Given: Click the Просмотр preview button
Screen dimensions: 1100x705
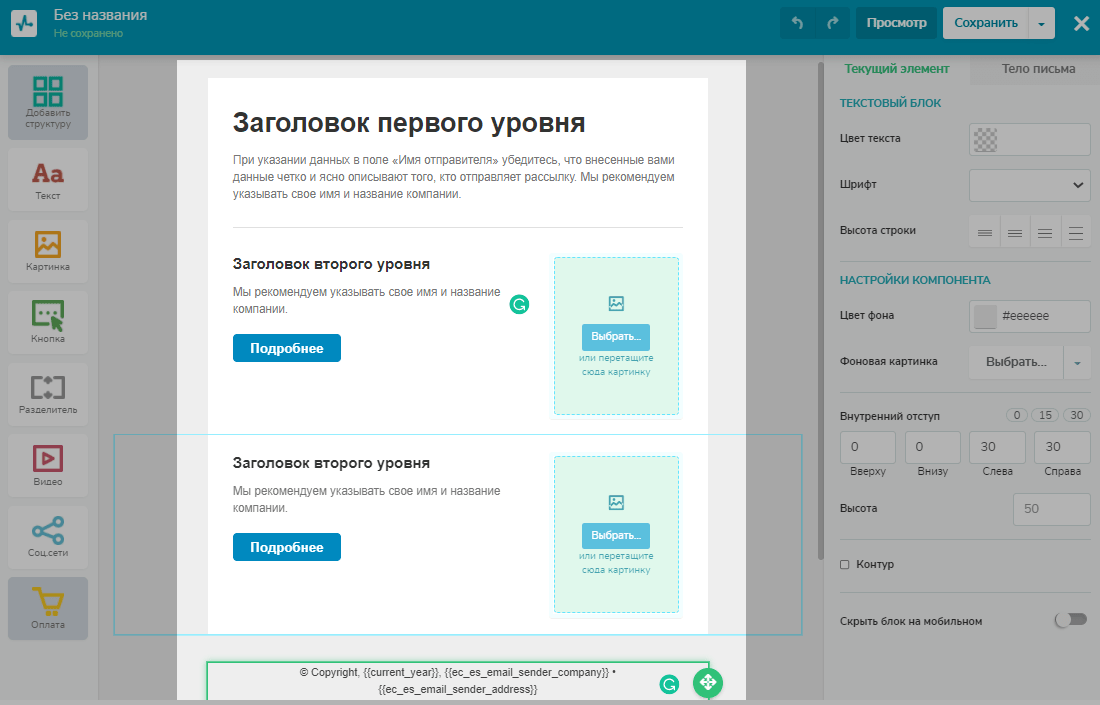Looking at the screenshot, I should click(896, 23).
